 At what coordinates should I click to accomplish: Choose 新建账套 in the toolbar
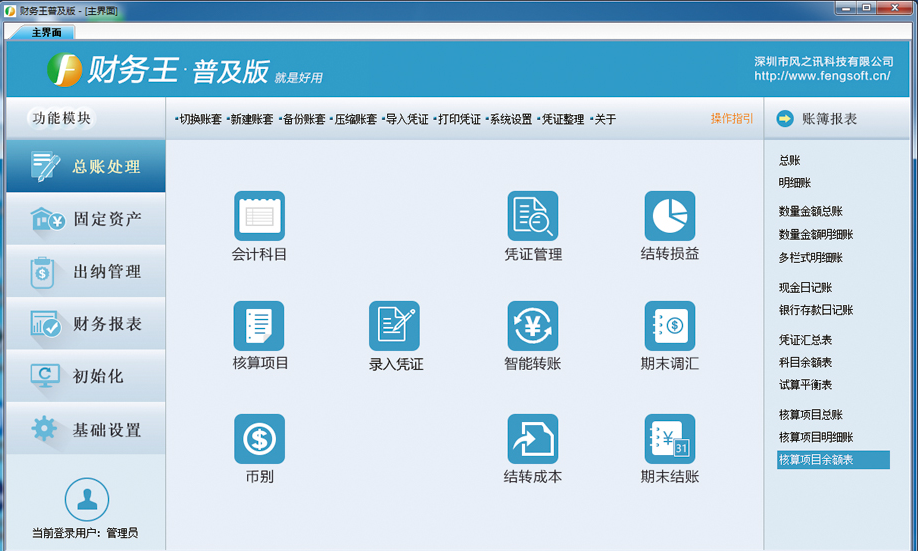(x=251, y=119)
